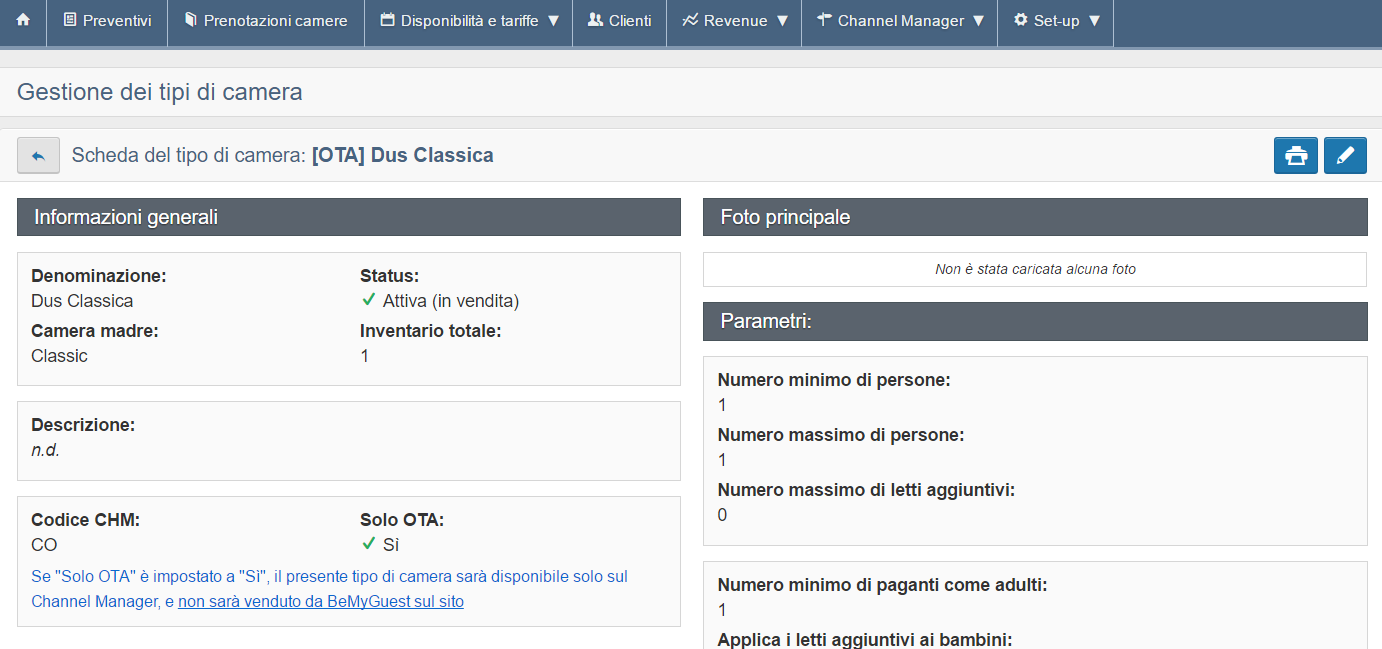Click 'non sarà venduto da BeMyGuest' link
Screen dimensions: 1382x649
(320, 602)
